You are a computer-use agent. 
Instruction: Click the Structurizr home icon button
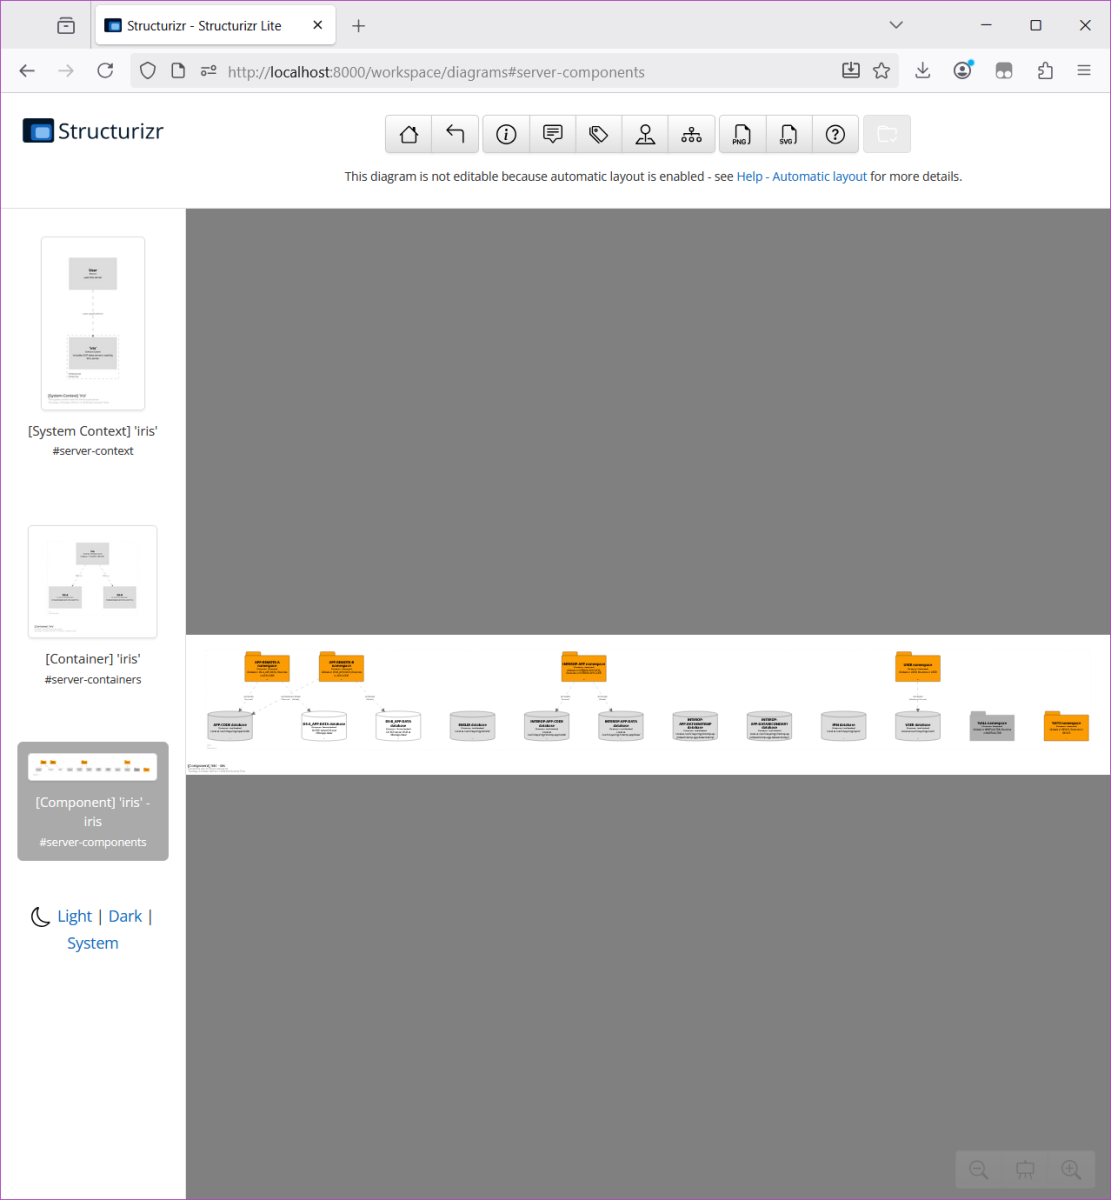tap(408, 134)
